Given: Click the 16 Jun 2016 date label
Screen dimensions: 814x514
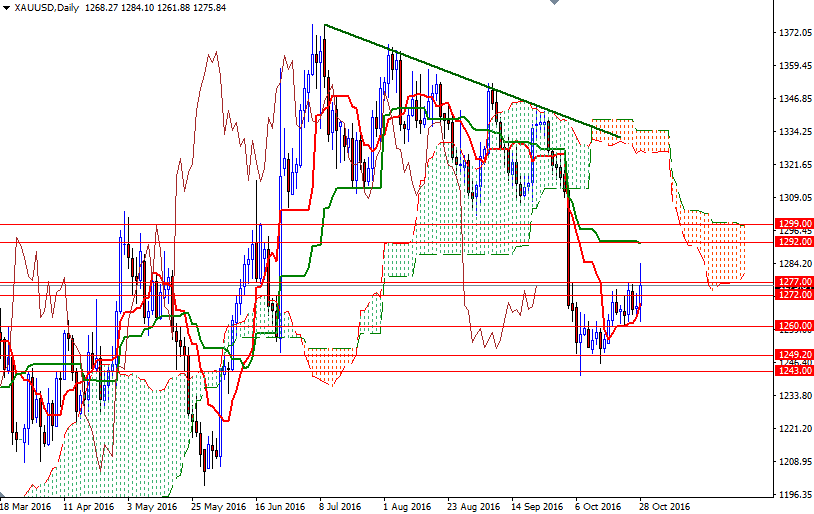Looking at the screenshot, I should pyautogui.click(x=280, y=506).
